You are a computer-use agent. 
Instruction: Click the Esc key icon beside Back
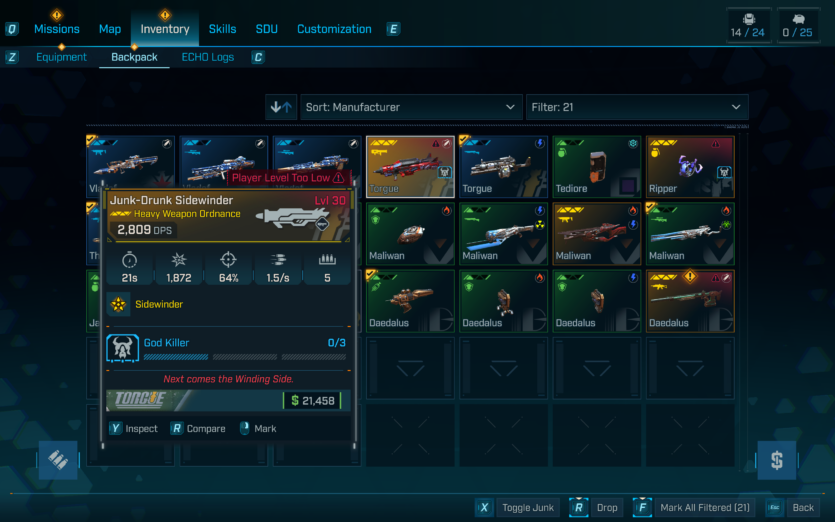coord(775,508)
